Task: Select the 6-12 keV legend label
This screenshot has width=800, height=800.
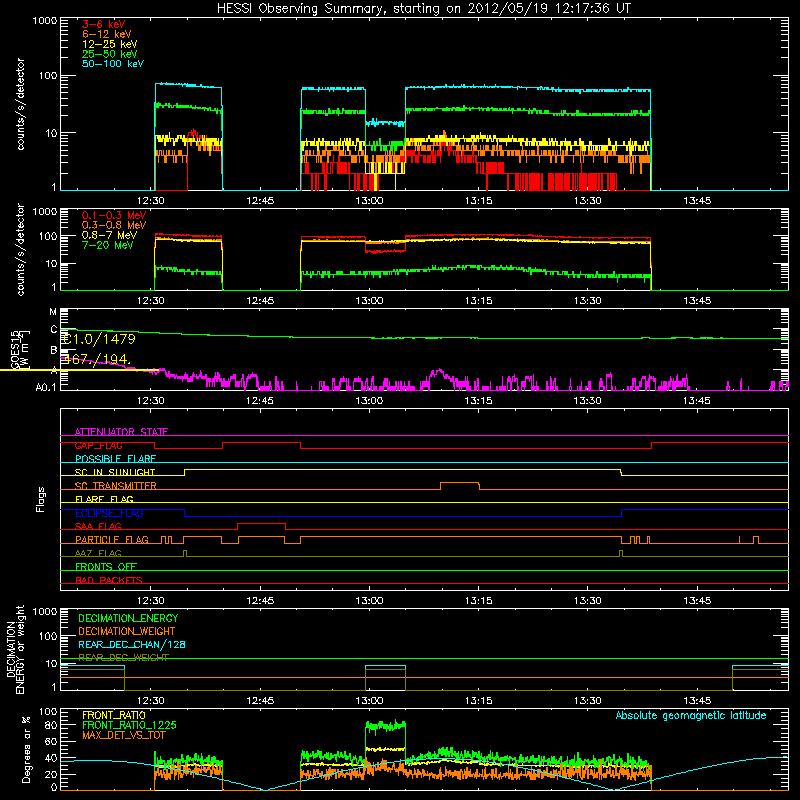Action: (x=107, y=34)
